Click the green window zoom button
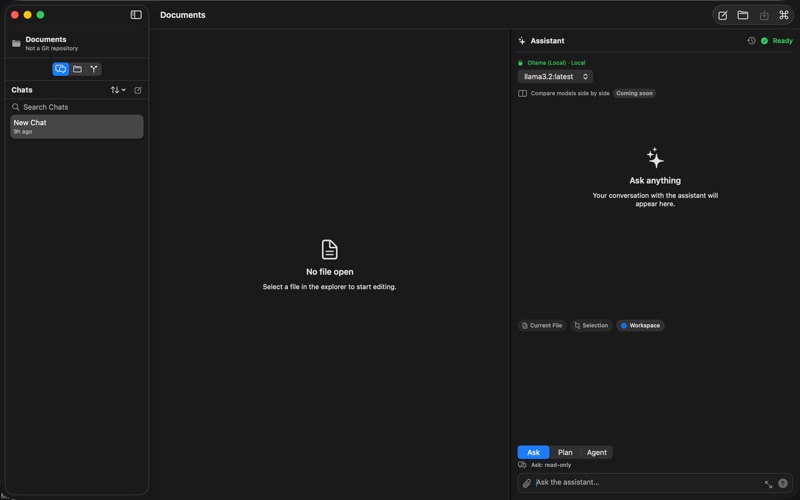Screen dimensions: 800x500 pyautogui.click(x=40, y=15)
